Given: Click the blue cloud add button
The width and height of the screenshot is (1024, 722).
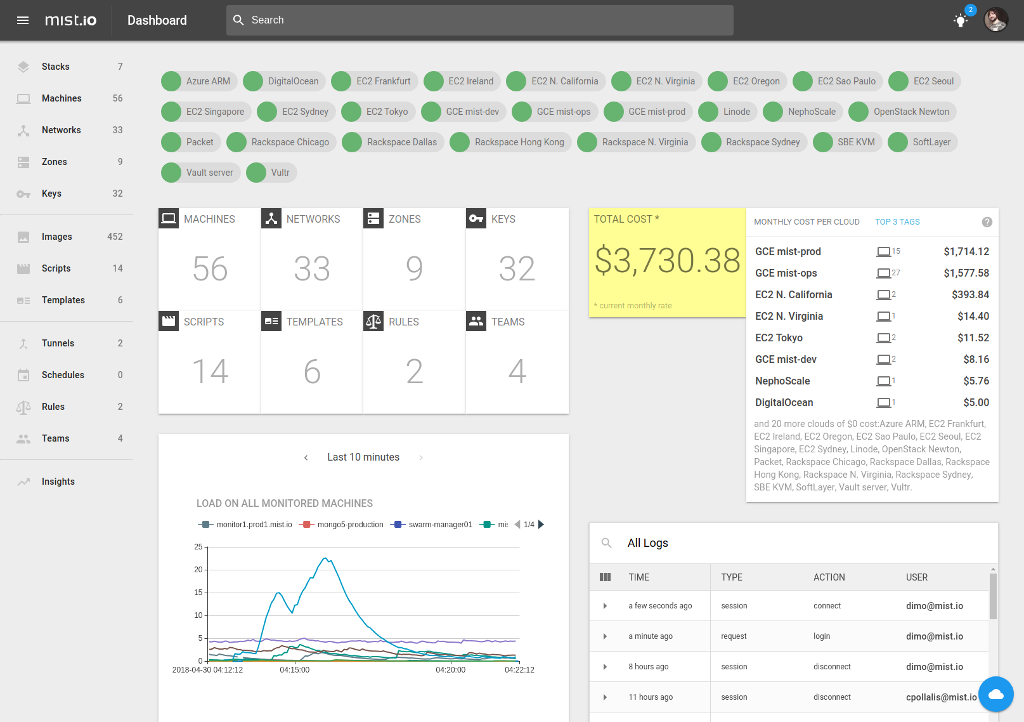Looking at the screenshot, I should click(995, 694).
